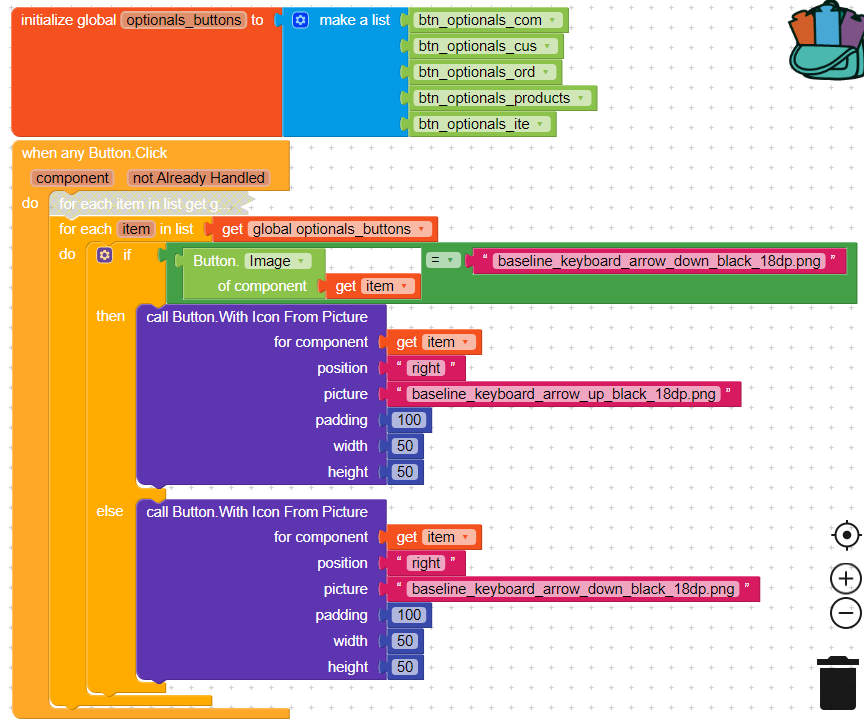
Task: Click the 'for each' loop block label
Action: pyautogui.click(x=85, y=229)
